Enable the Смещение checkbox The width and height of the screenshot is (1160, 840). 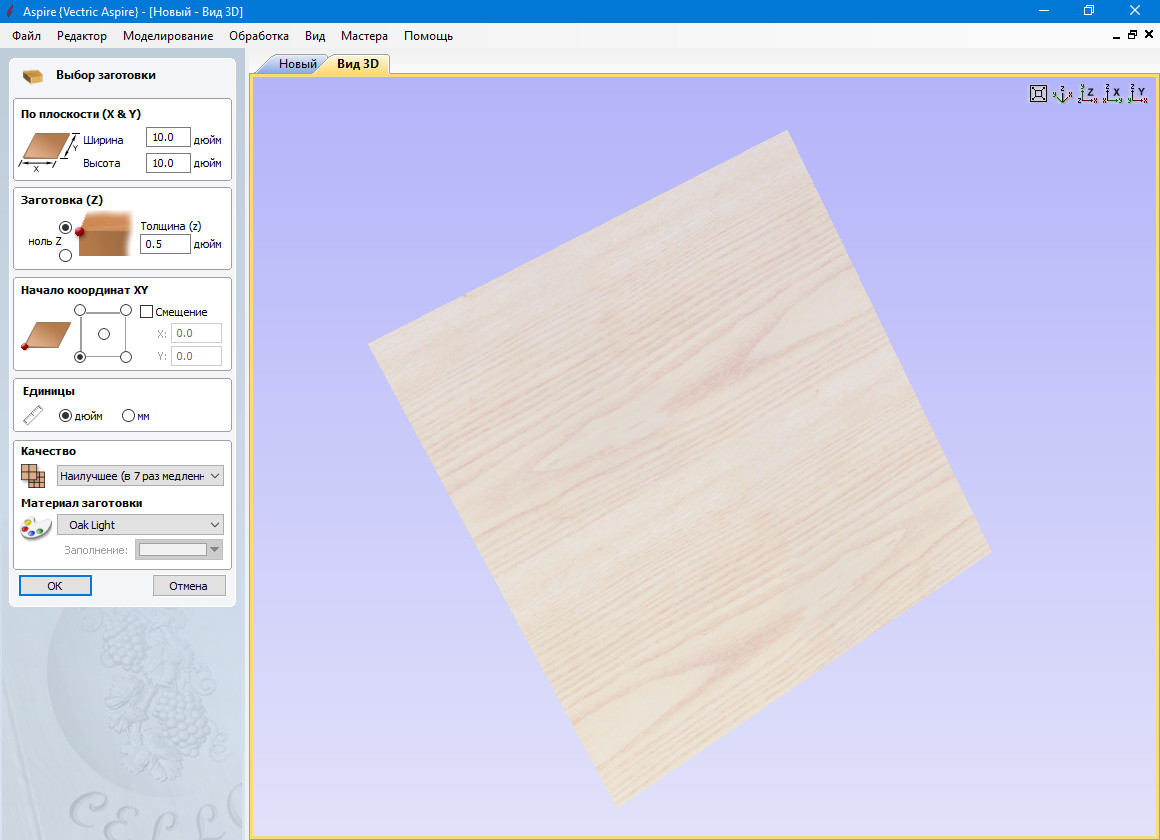[147, 312]
